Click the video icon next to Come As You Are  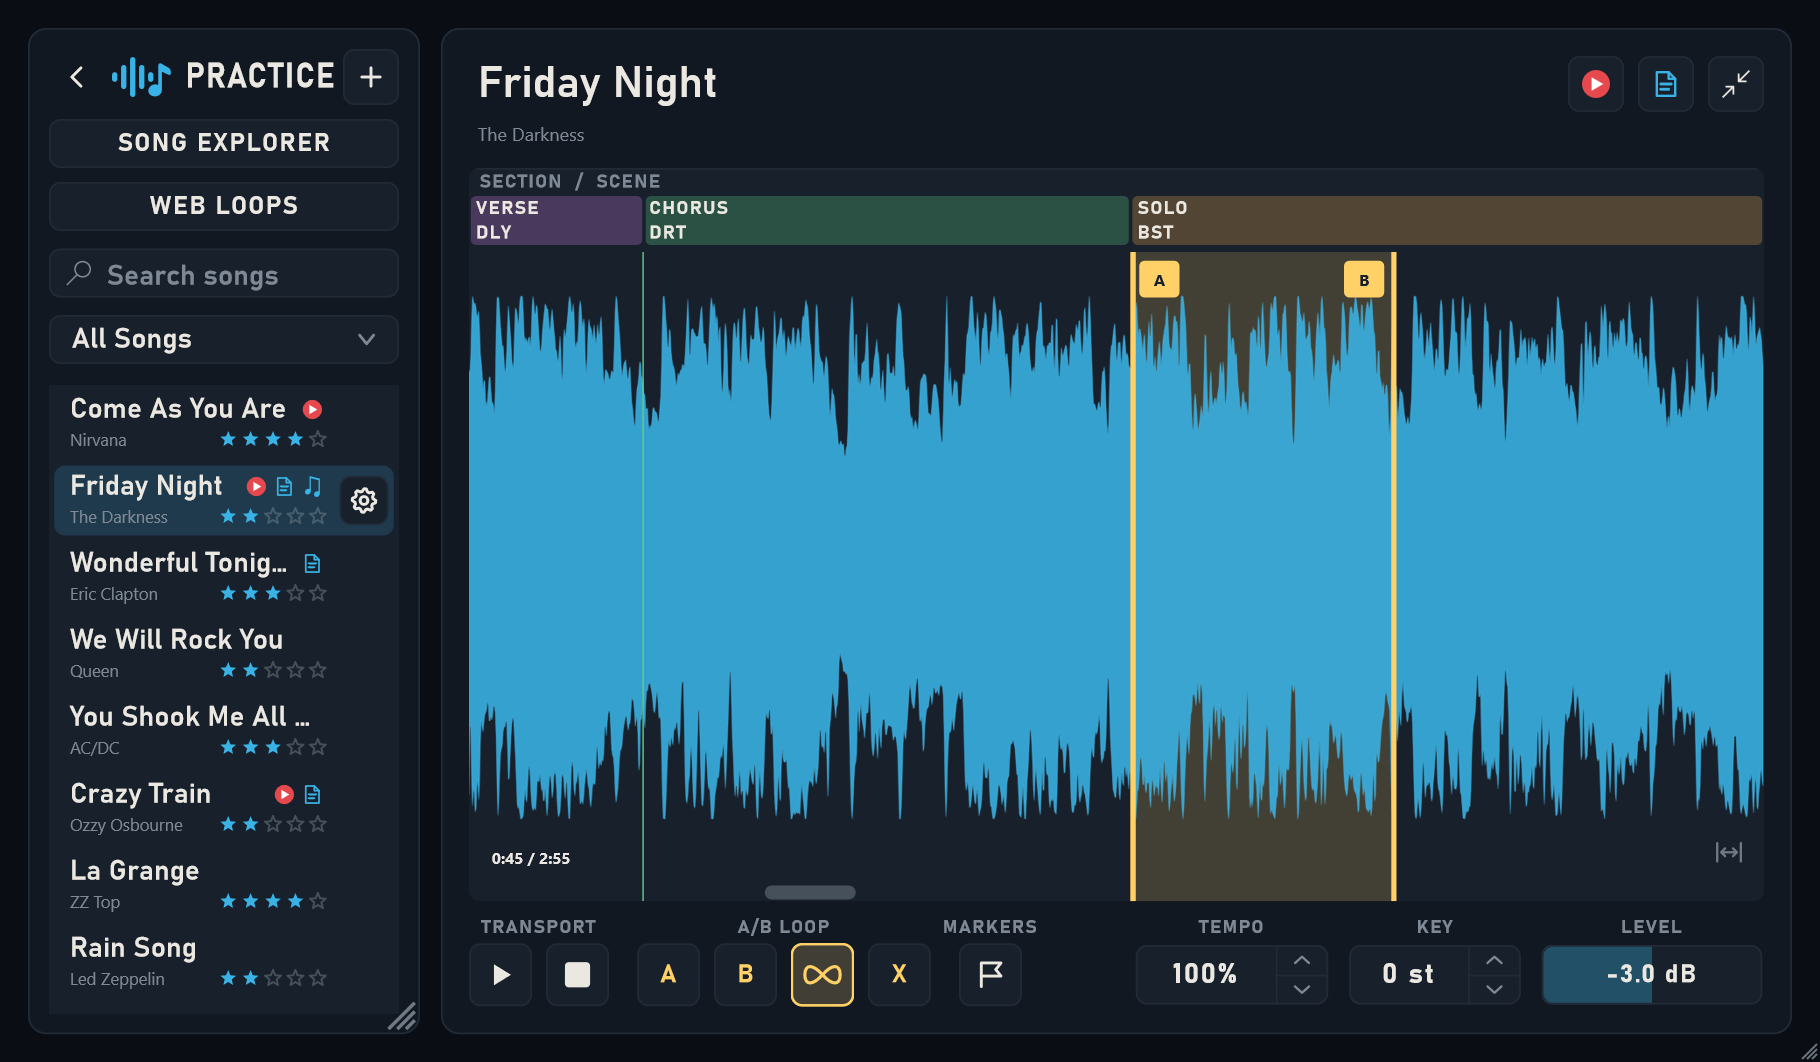(313, 409)
